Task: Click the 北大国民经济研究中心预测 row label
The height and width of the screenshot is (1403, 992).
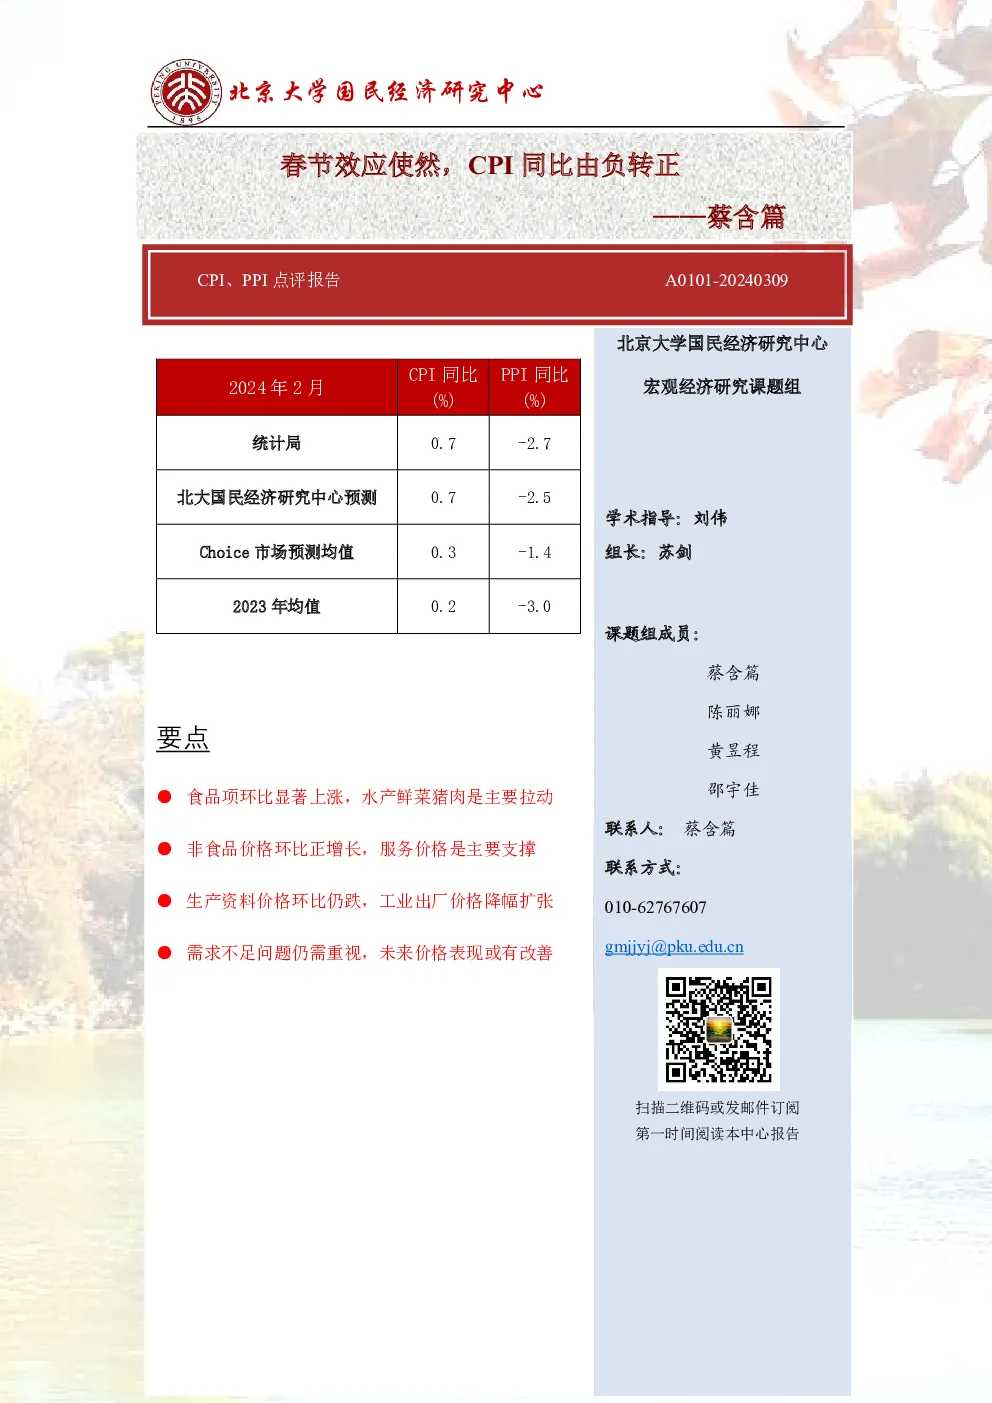Action: 276,497
